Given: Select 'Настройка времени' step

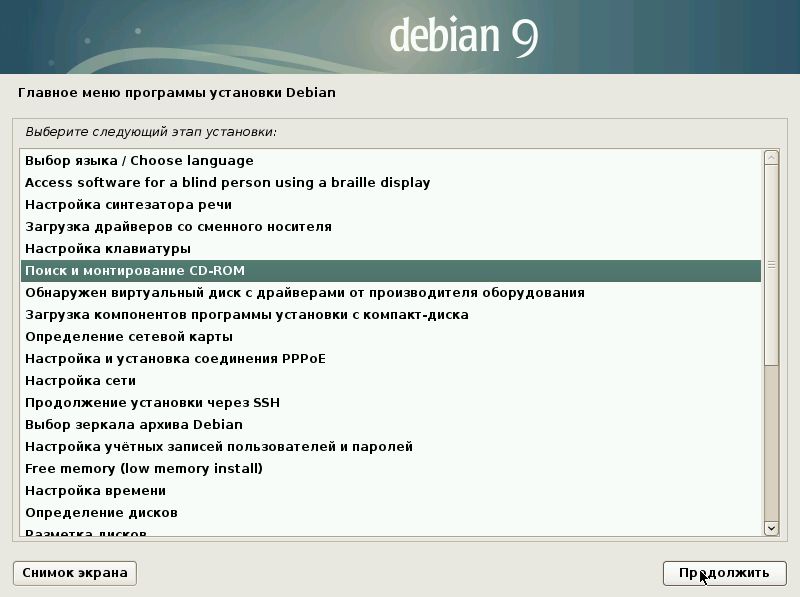Looking at the screenshot, I should coord(391,490).
